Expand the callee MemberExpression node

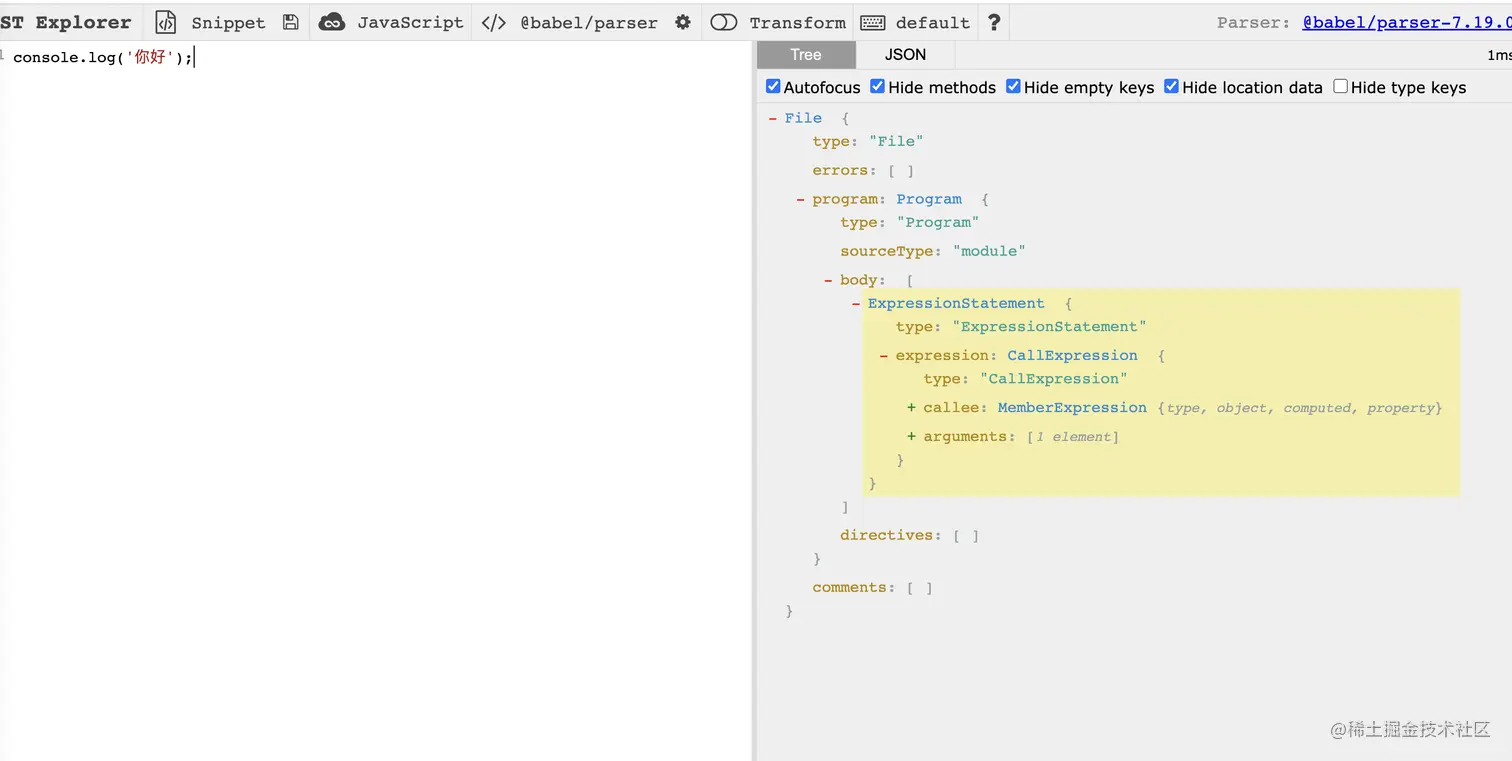(x=912, y=407)
